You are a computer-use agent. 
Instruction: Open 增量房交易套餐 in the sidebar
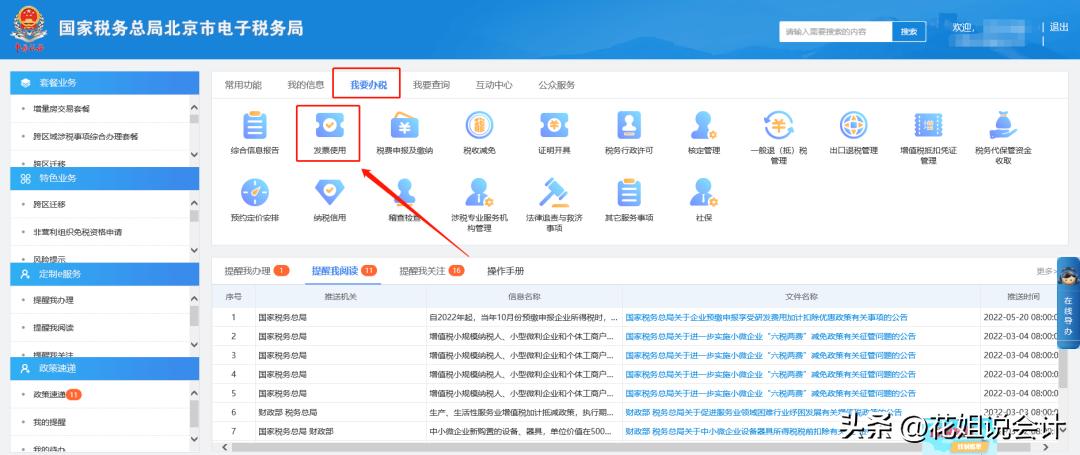61,109
